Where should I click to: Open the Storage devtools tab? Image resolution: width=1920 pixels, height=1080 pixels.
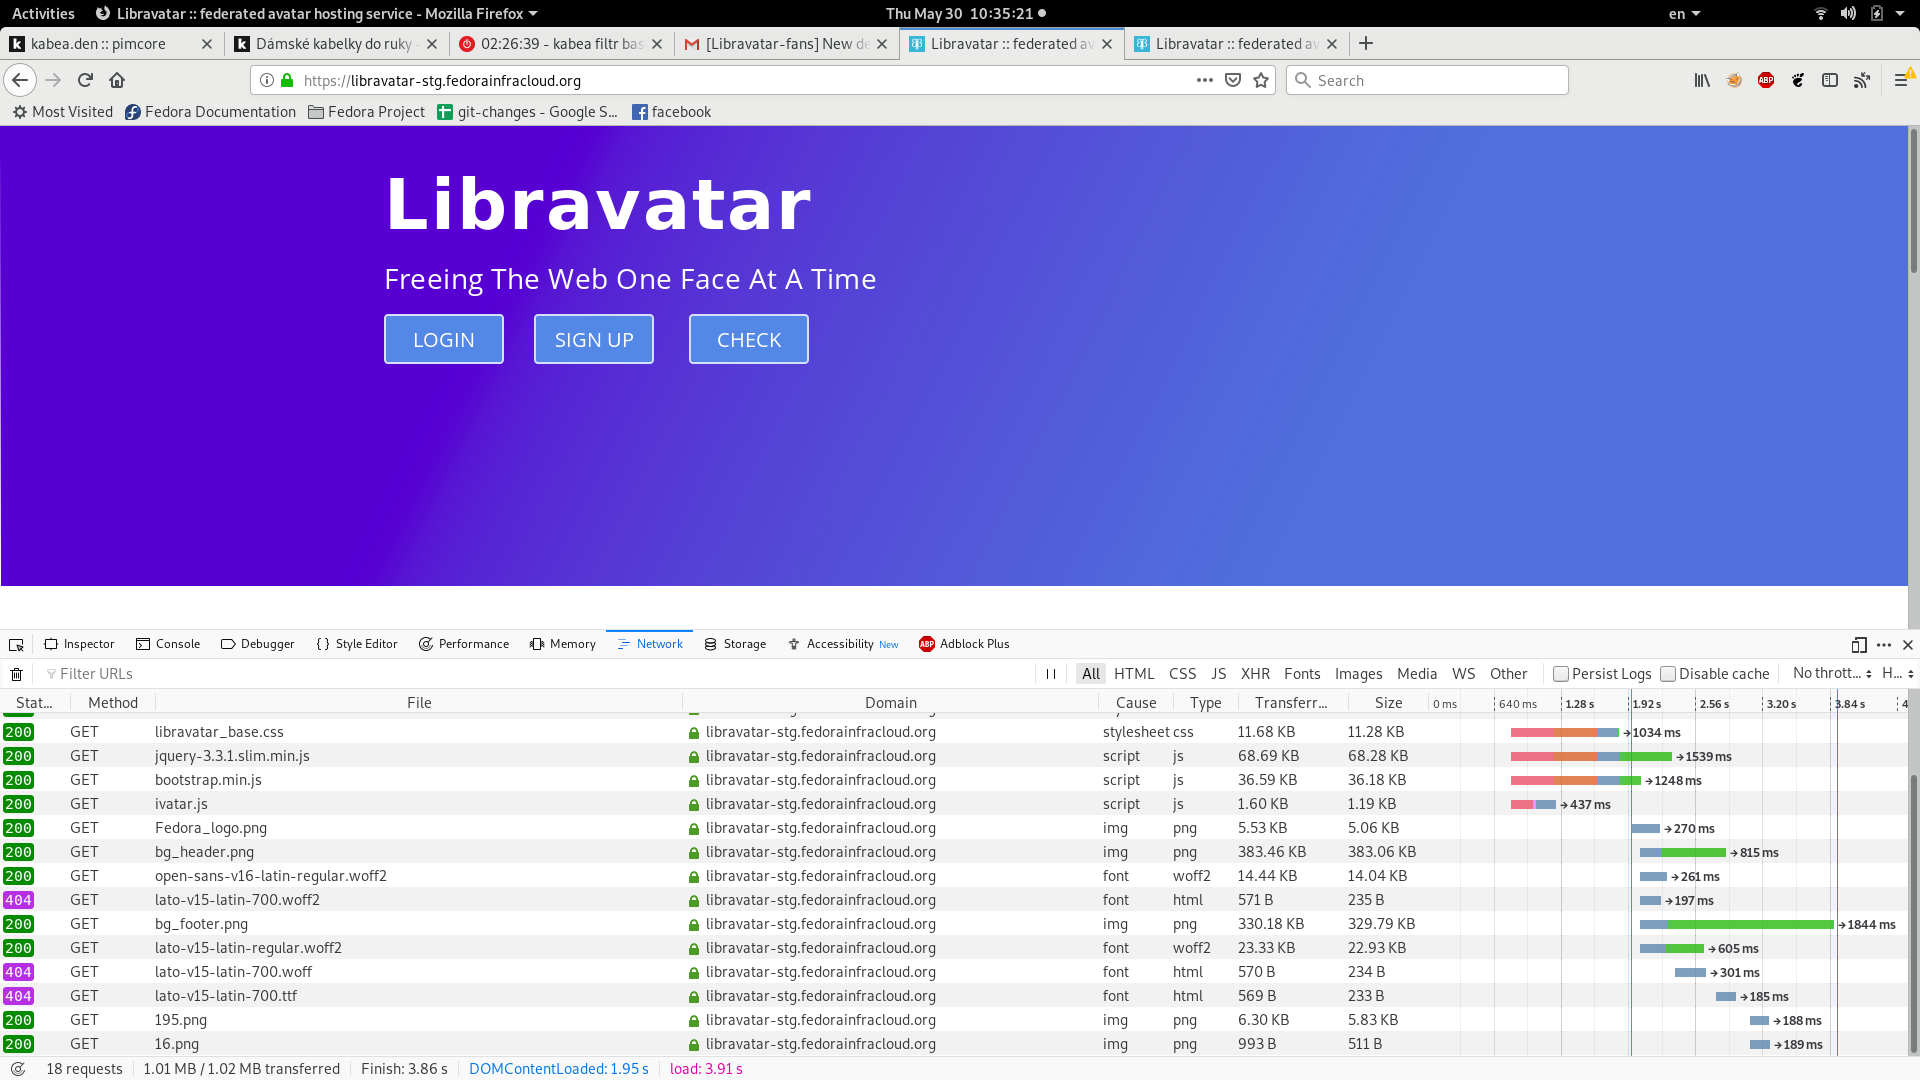[x=735, y=644]
